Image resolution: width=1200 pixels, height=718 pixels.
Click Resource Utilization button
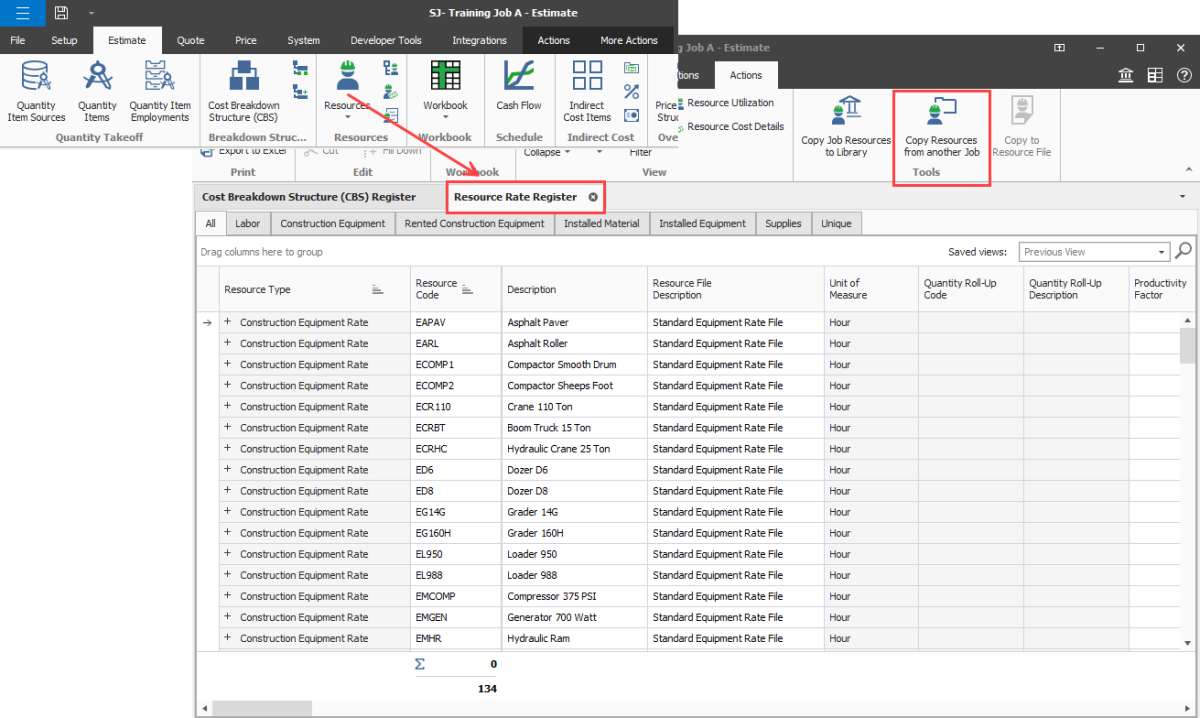(730, 103)
